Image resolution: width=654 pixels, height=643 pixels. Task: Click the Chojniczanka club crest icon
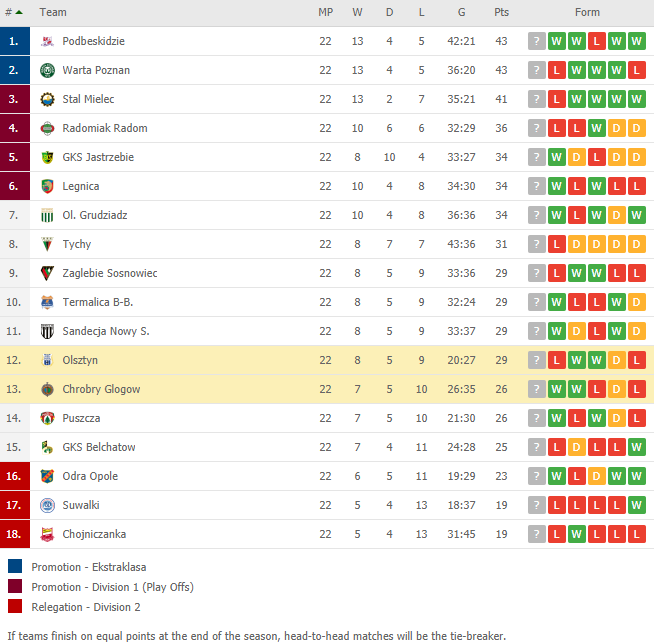[47, 534]
